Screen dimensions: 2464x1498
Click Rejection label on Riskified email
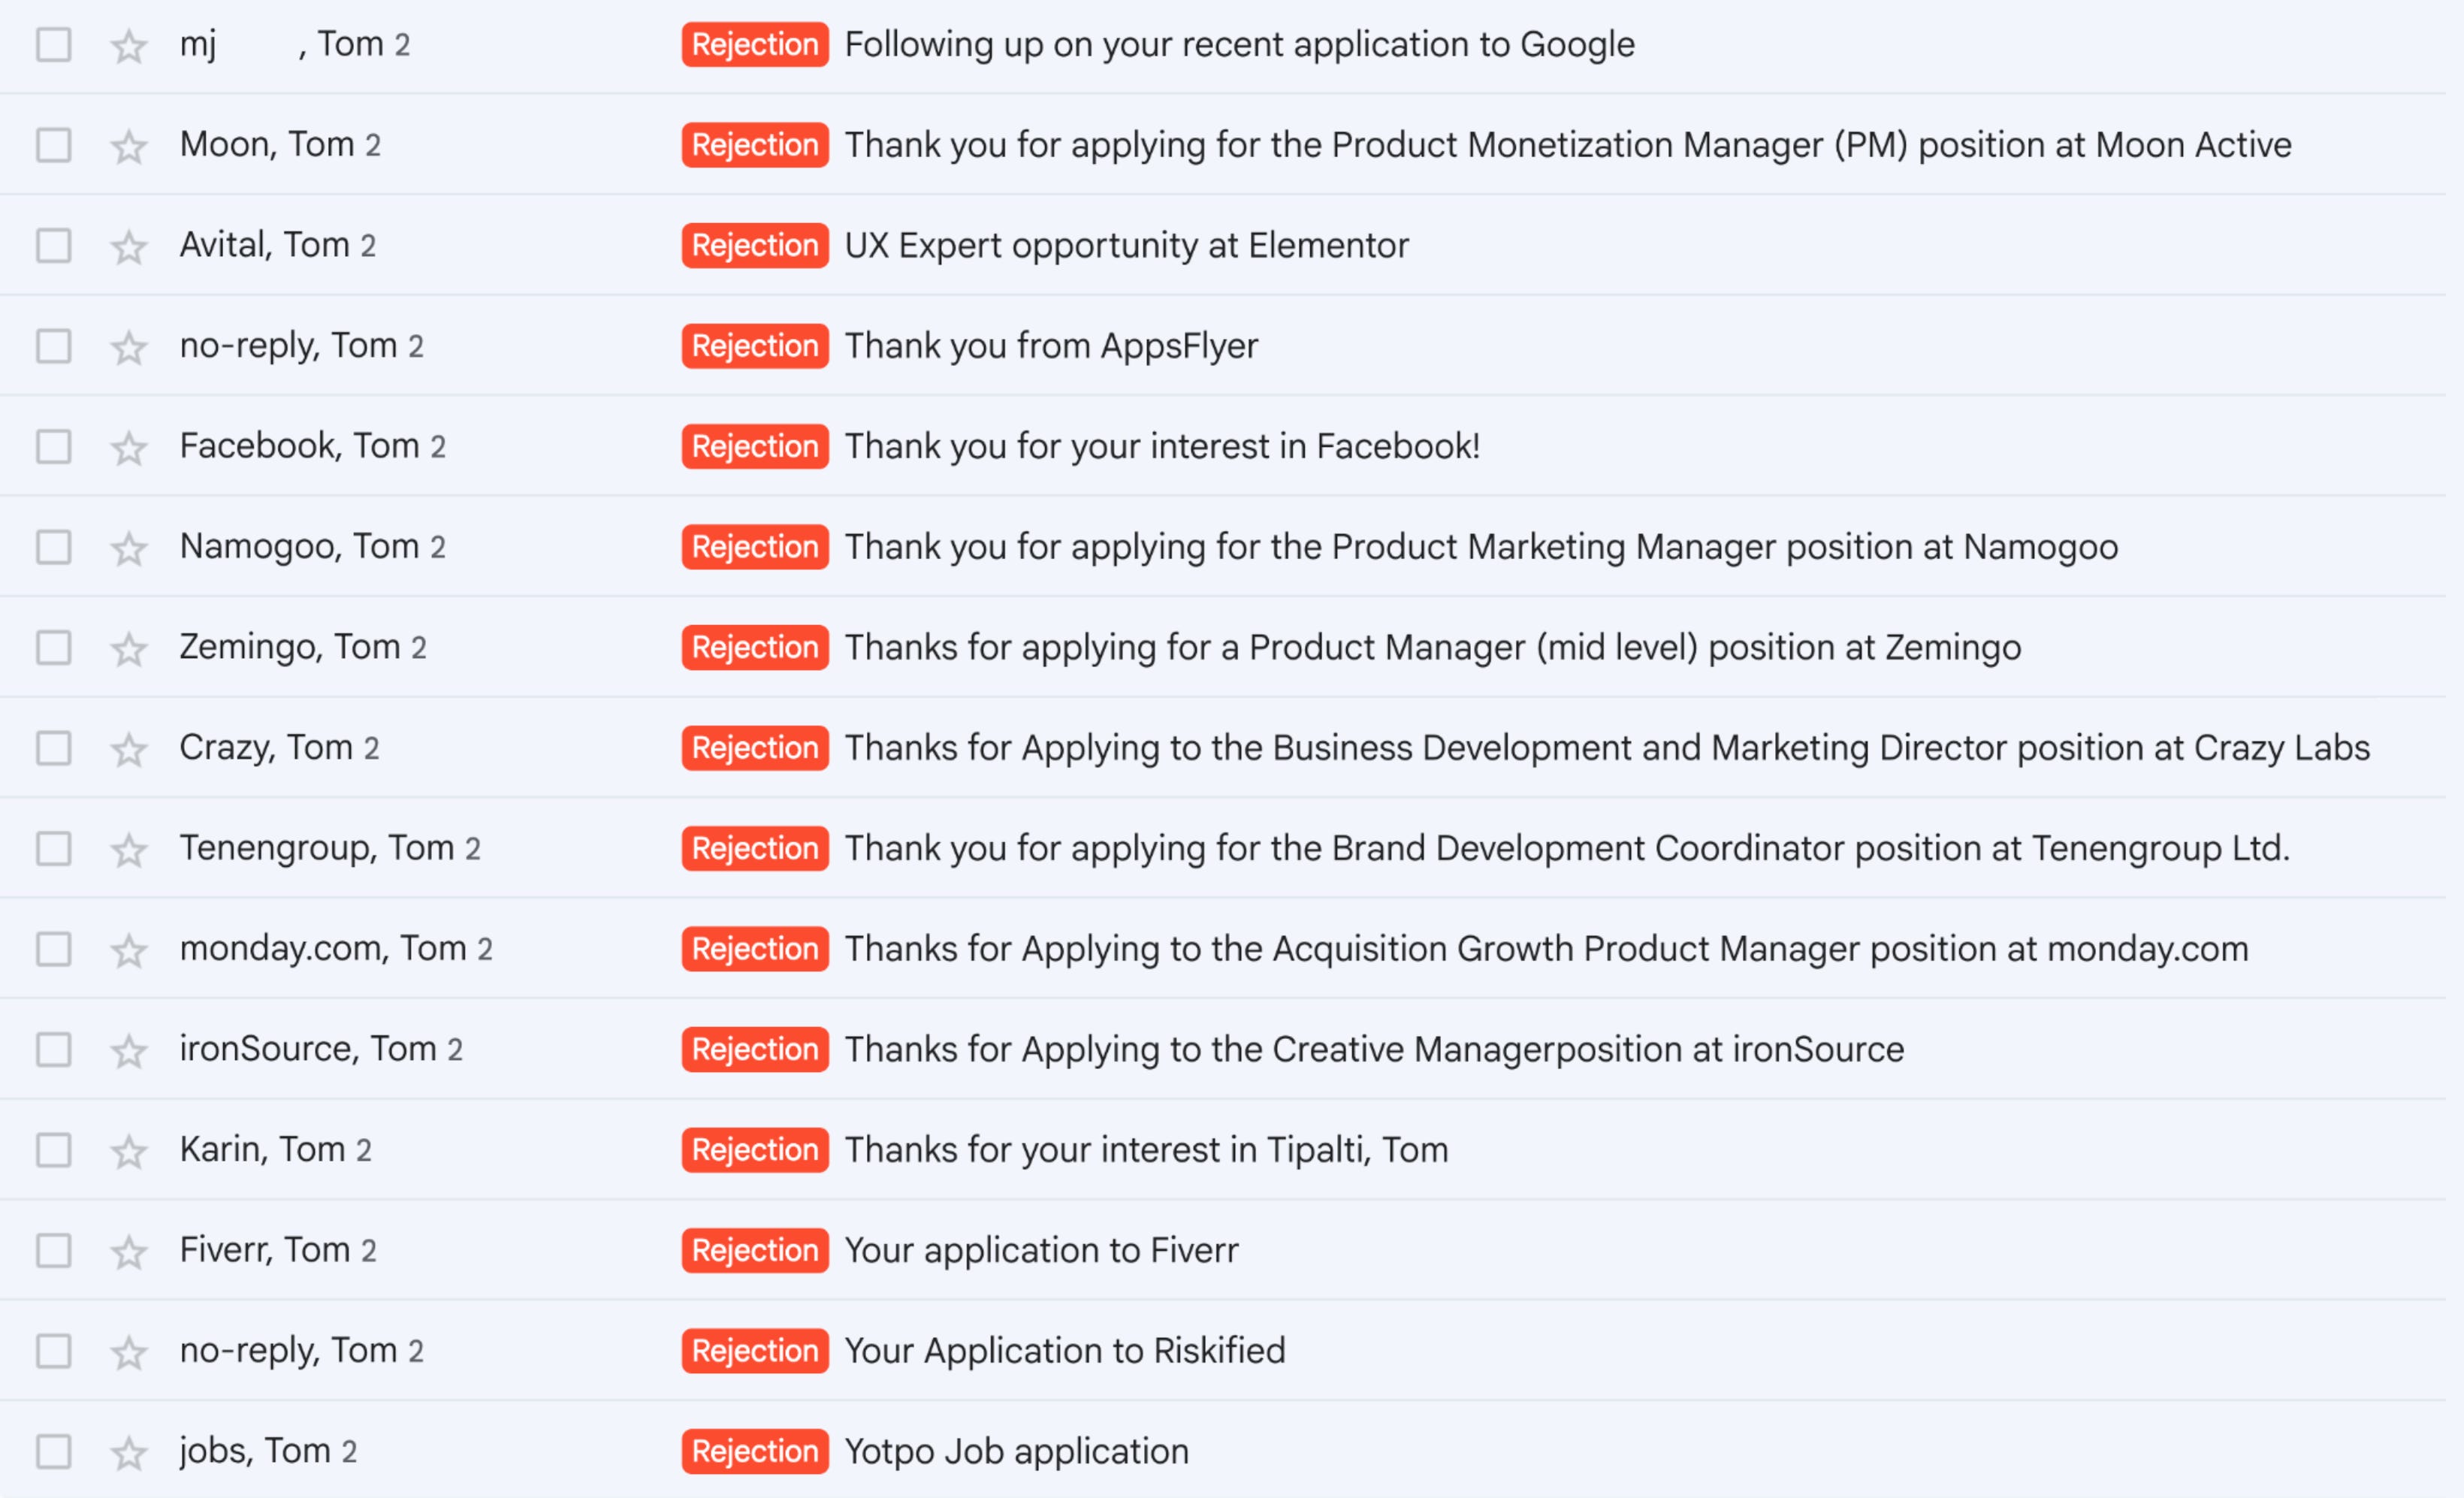tap(755, 1351)
